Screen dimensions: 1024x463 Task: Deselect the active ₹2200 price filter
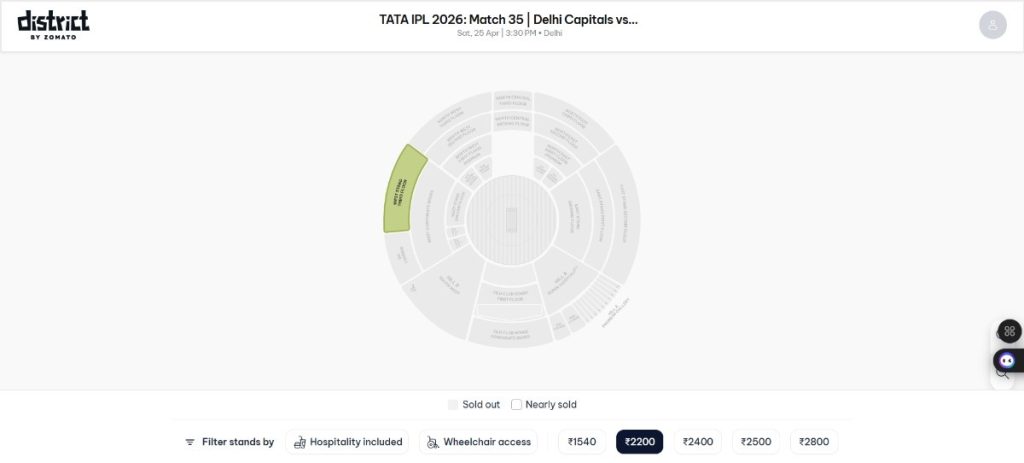pos(639,442)
